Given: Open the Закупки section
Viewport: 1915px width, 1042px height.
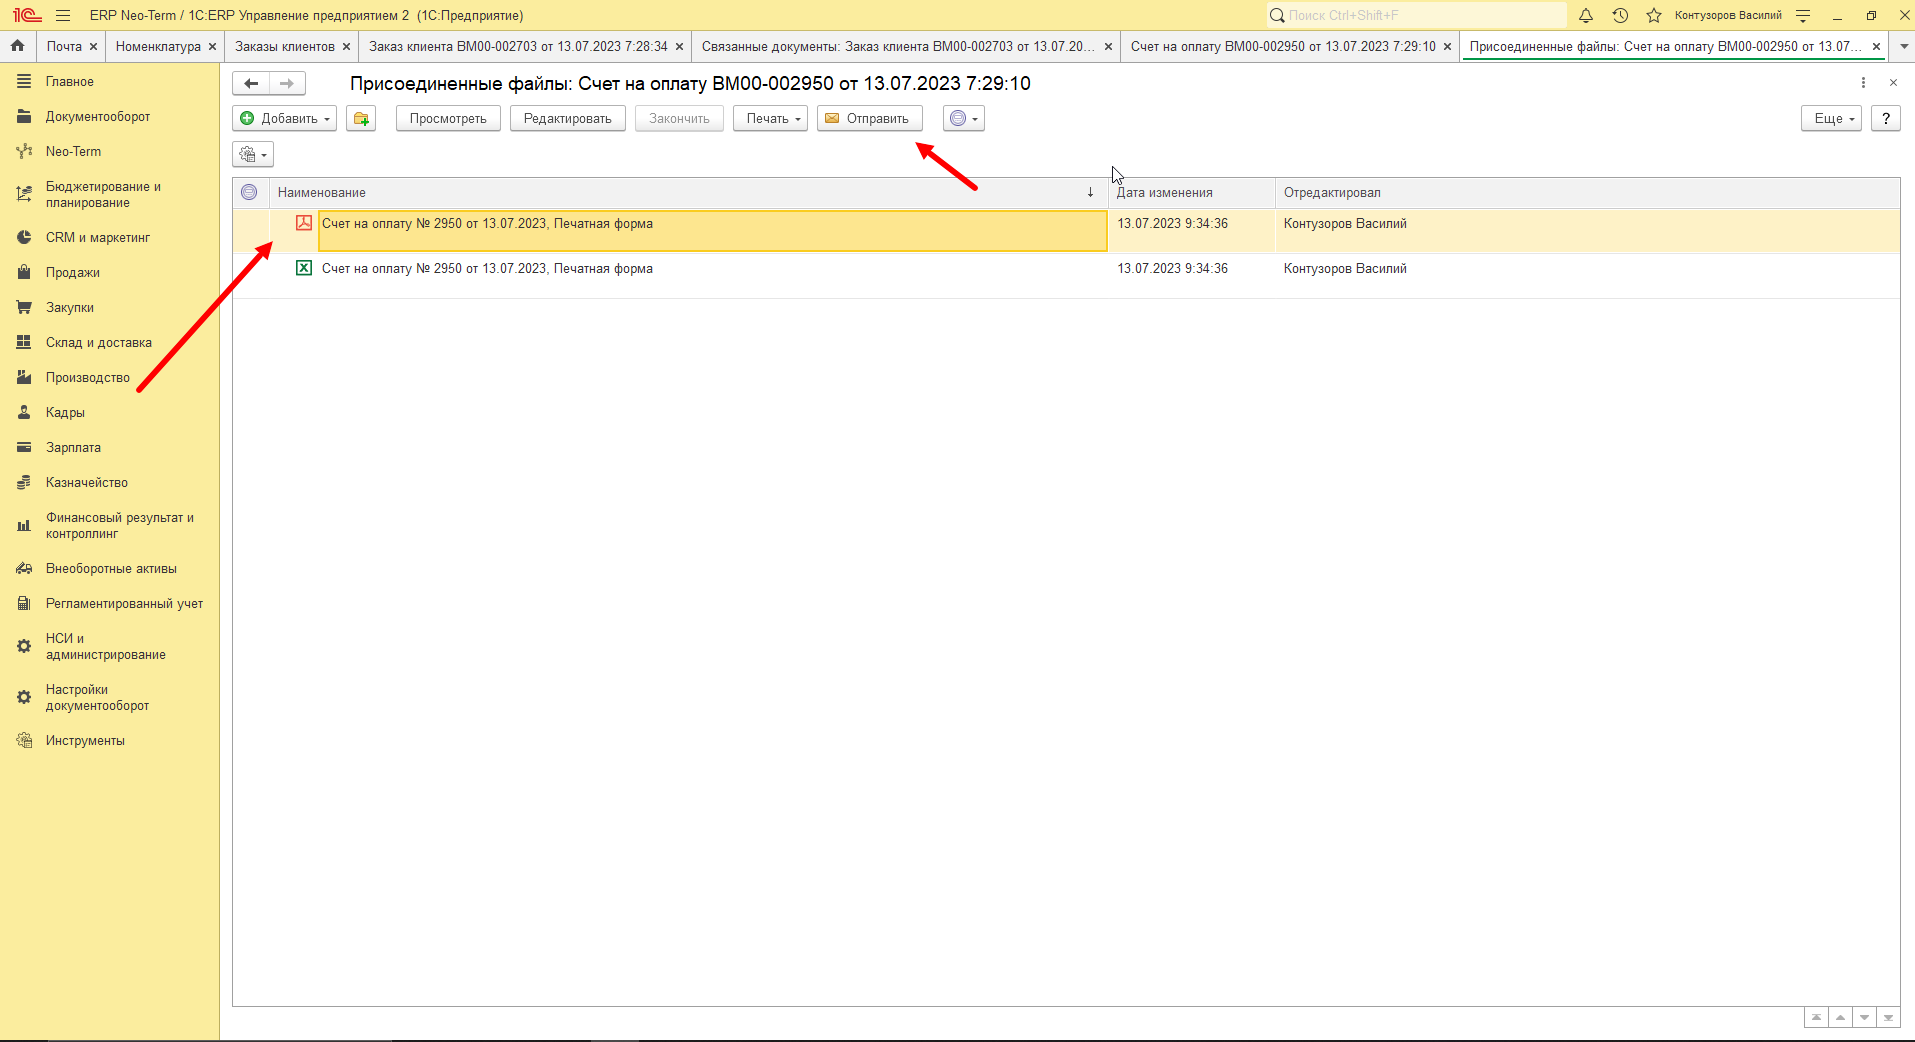Looking at the screenshot, I should coord(70,307).
